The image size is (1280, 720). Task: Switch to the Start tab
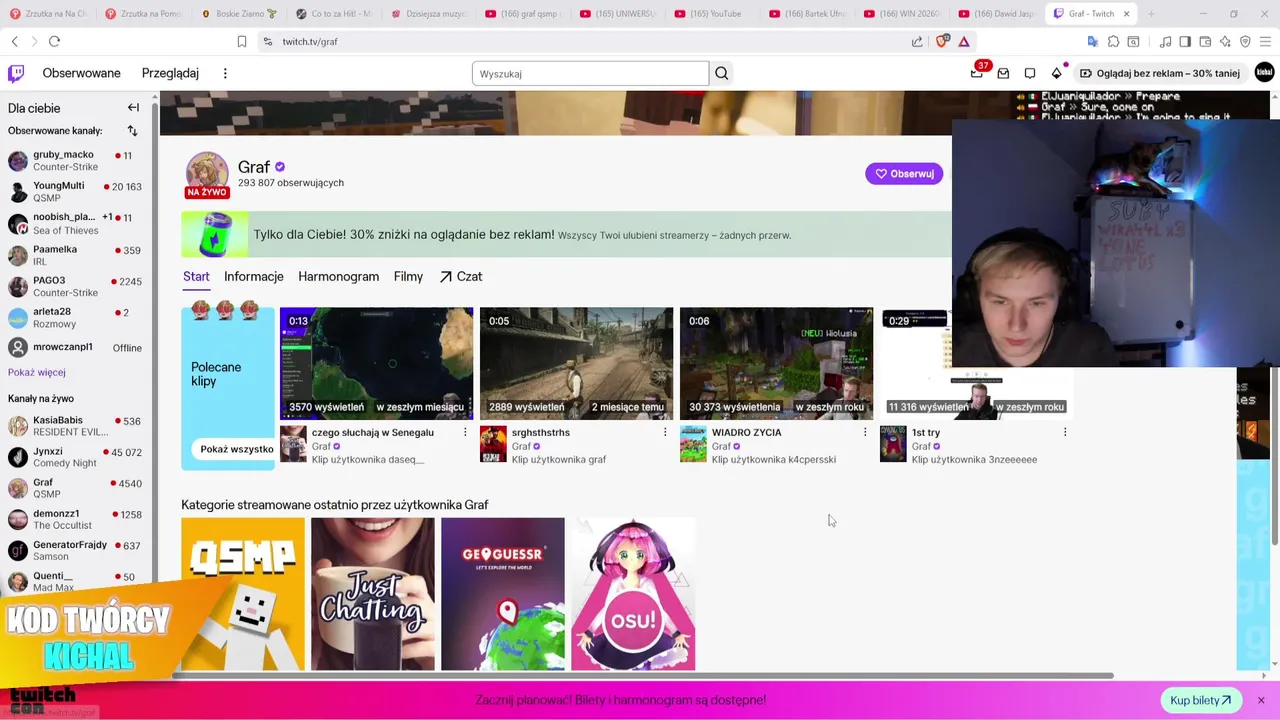coord(196,277)
